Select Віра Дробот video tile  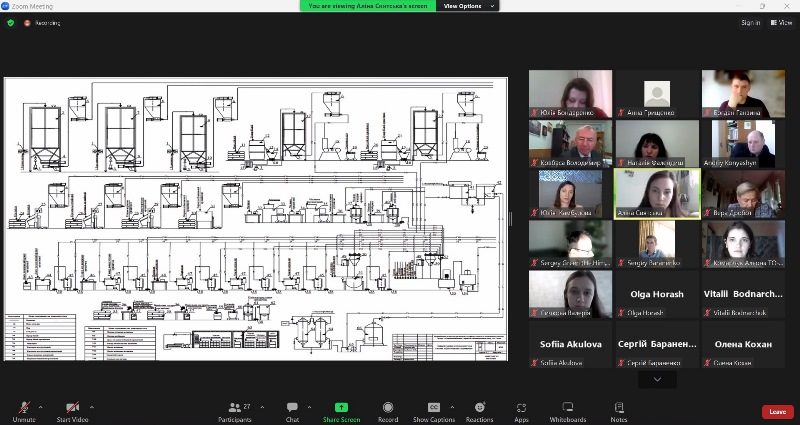[x=743, y=194]
